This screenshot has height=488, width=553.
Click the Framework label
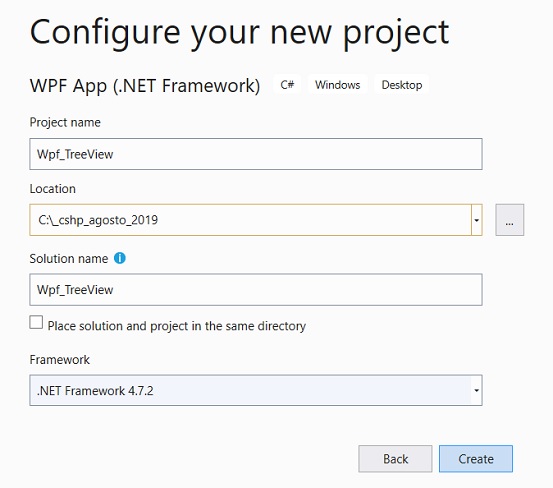pos(60,360)
